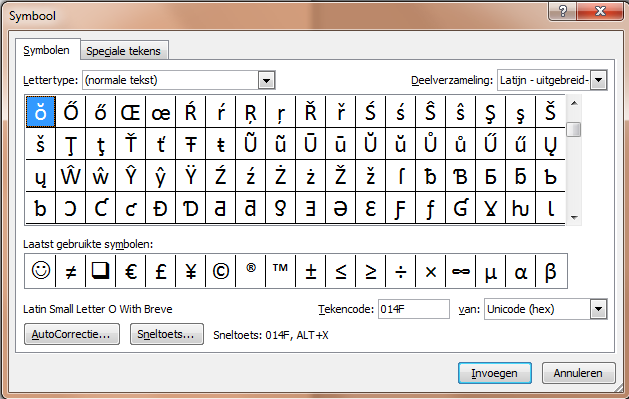The image size is (629, 399).
Task: Switch to the Symbolen tab
Action: (47, 51)
